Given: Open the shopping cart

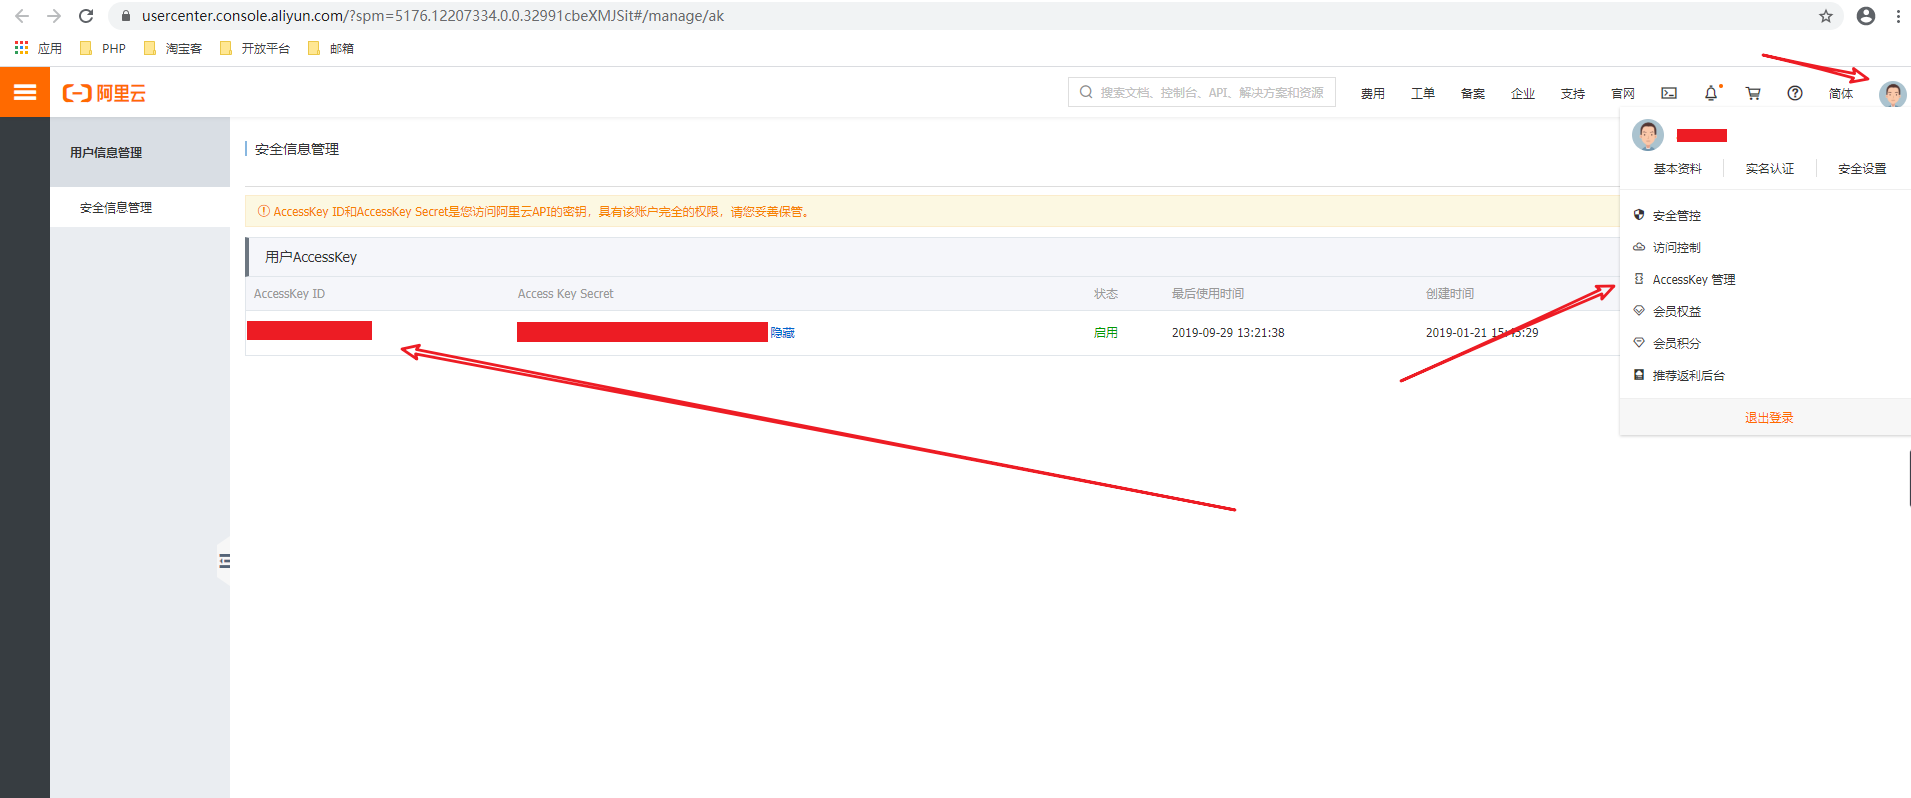Looking at the screenshot, I should coord(1753,93).
